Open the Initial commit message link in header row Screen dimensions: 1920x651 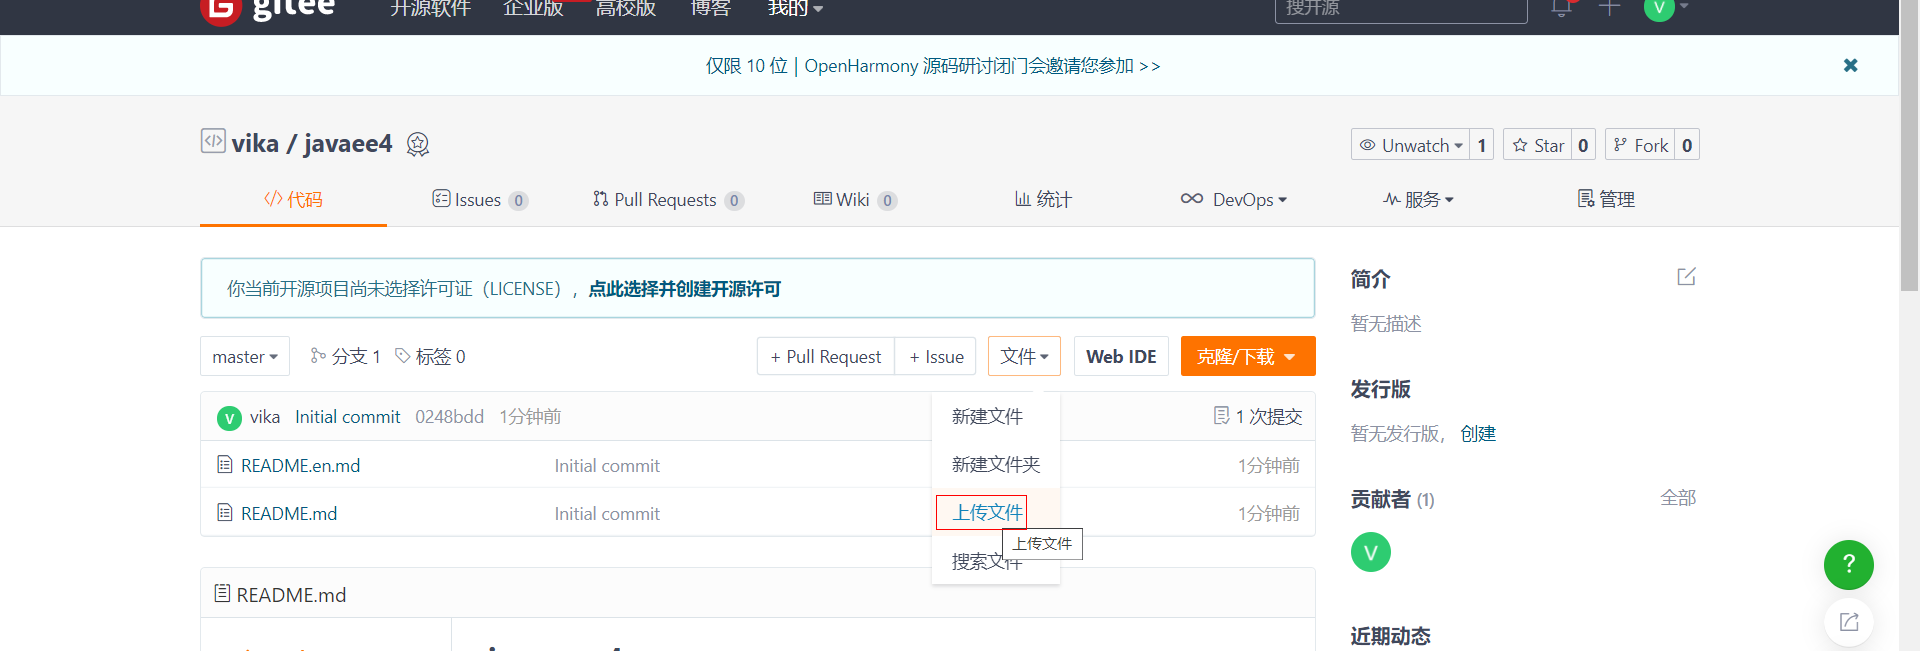coord(347,417)
